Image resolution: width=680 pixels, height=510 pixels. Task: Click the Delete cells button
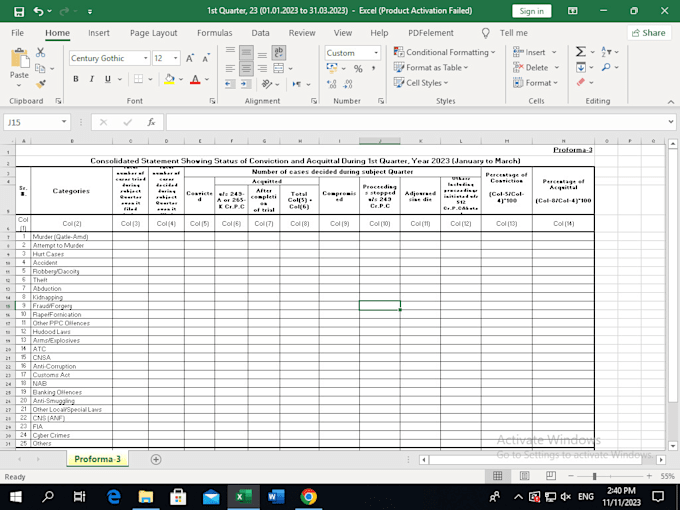[x=536, y=67]
